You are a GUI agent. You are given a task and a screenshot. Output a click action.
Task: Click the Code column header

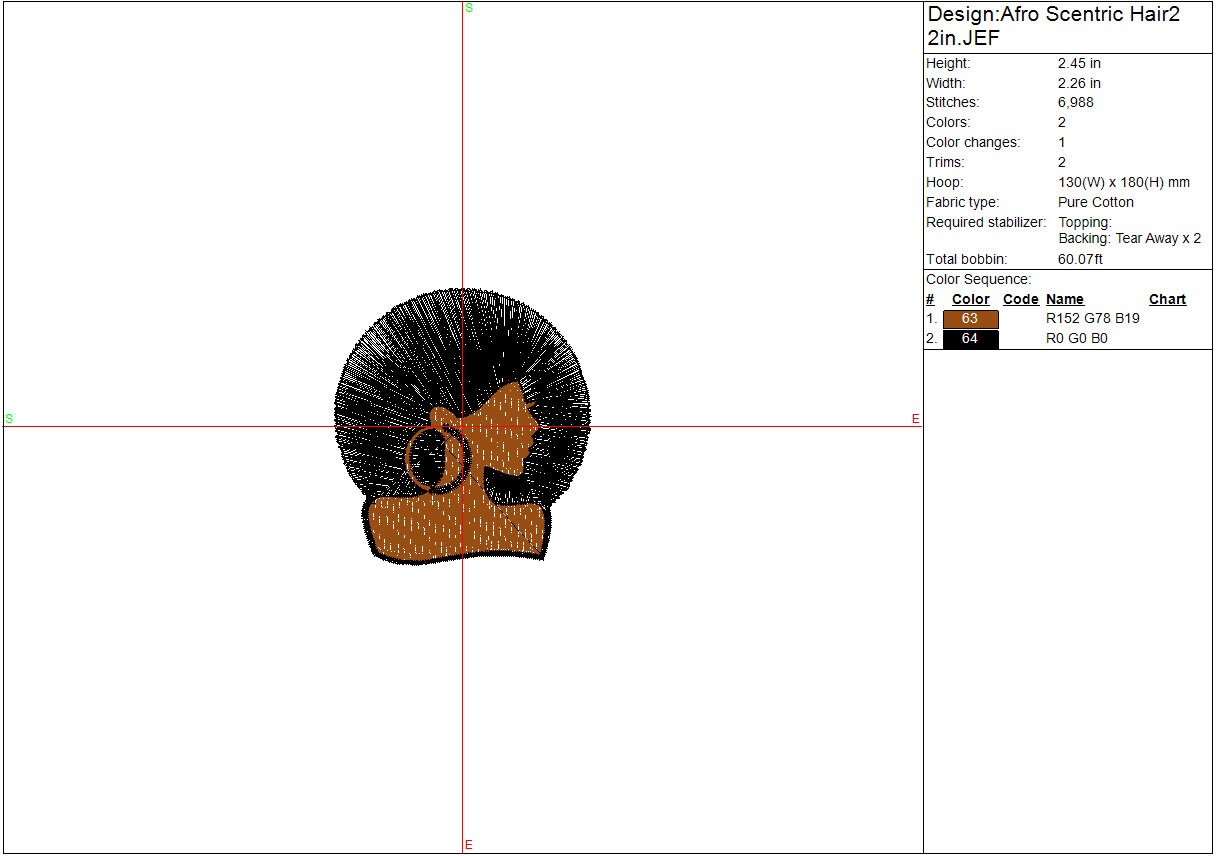click(1020, 299)
